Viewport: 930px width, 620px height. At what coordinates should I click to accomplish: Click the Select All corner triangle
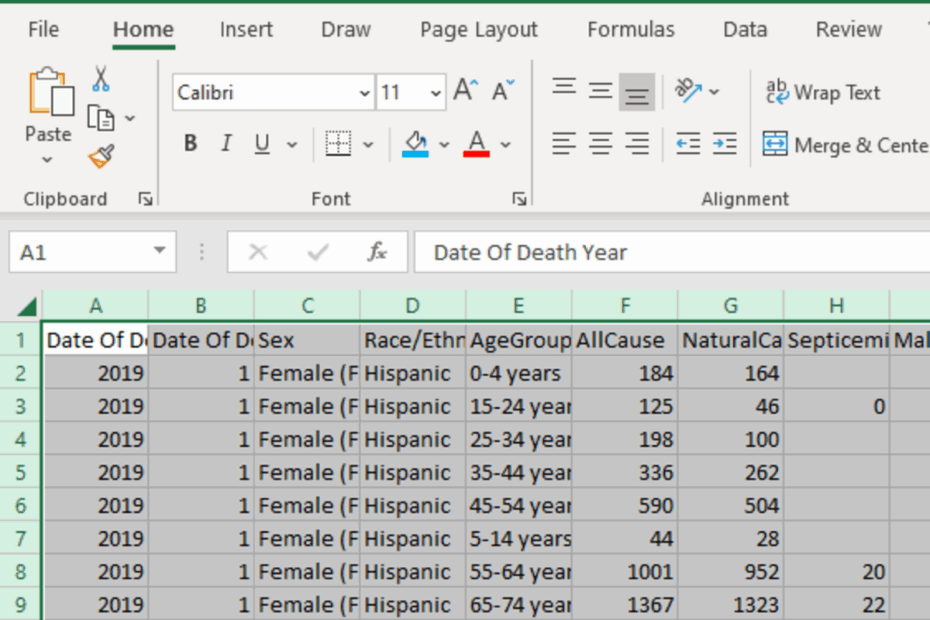[27, 307]
